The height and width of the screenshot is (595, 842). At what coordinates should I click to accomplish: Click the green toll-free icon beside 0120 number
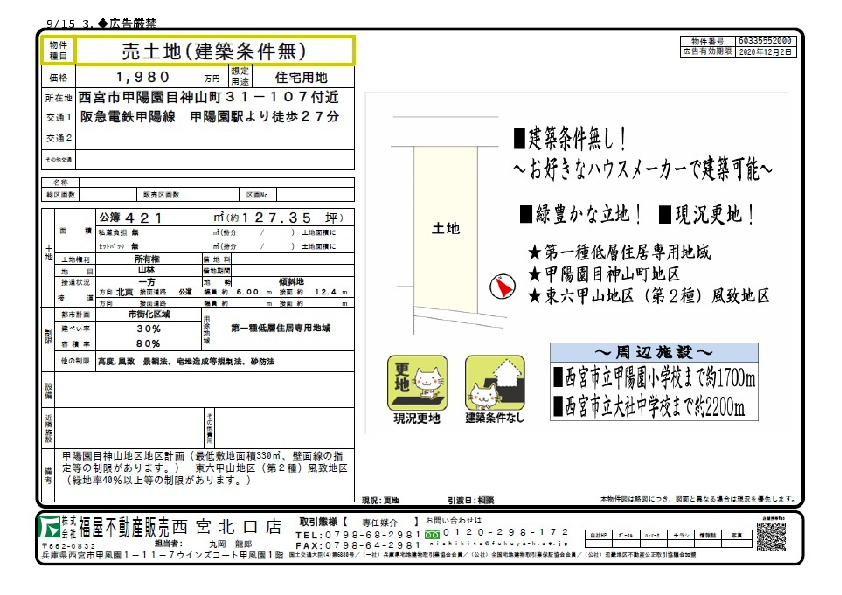pos(431,533)
